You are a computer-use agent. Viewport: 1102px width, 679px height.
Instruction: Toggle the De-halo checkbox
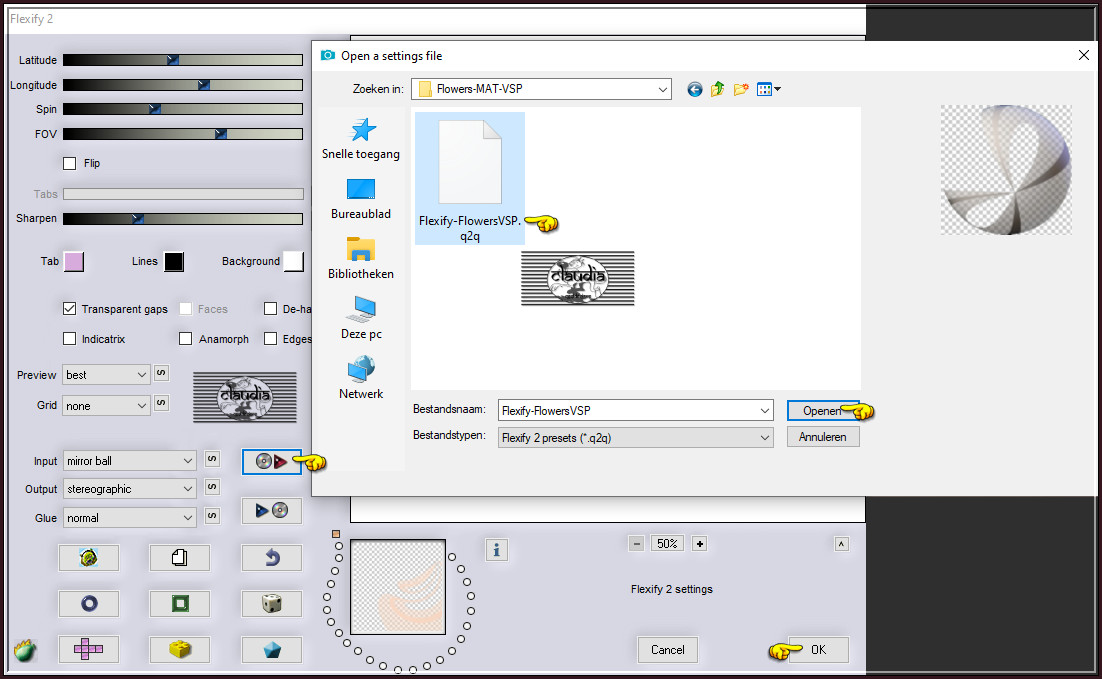[x=271, y=309]
